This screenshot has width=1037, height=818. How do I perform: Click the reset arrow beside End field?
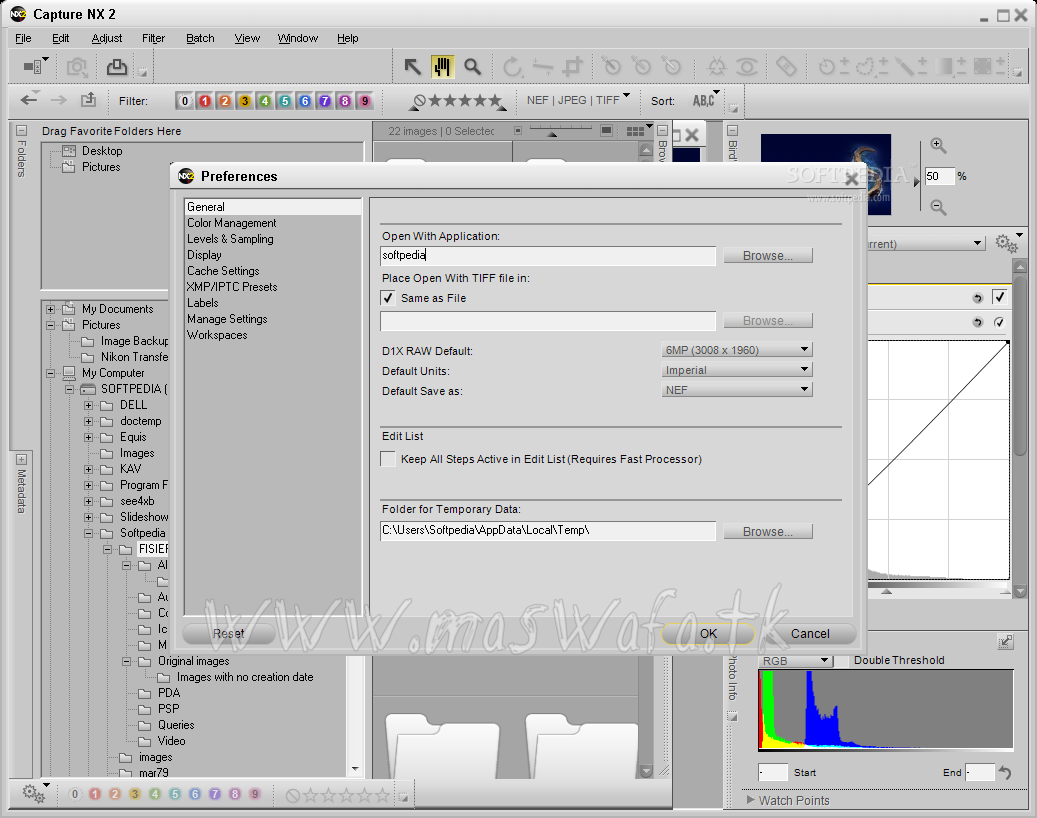1005,772
